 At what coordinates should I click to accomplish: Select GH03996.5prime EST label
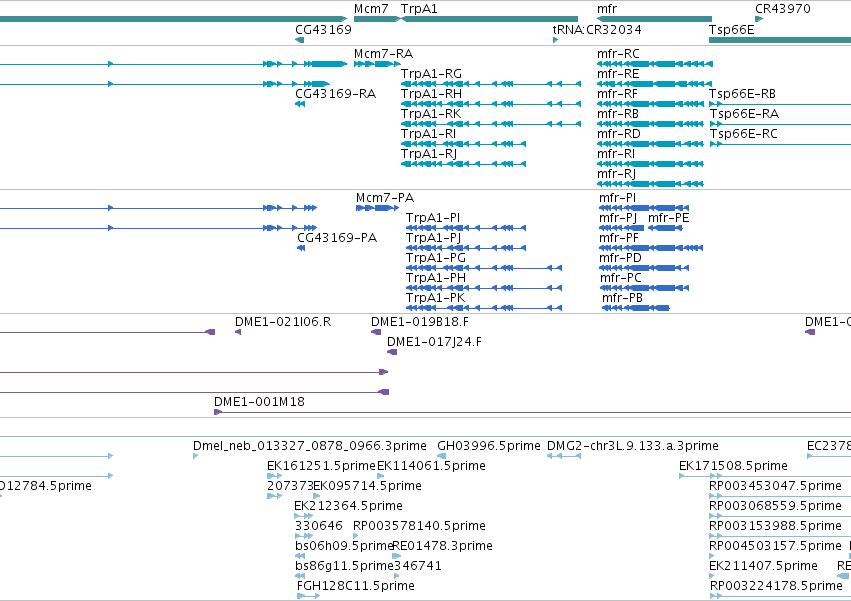tap(489, 446)
